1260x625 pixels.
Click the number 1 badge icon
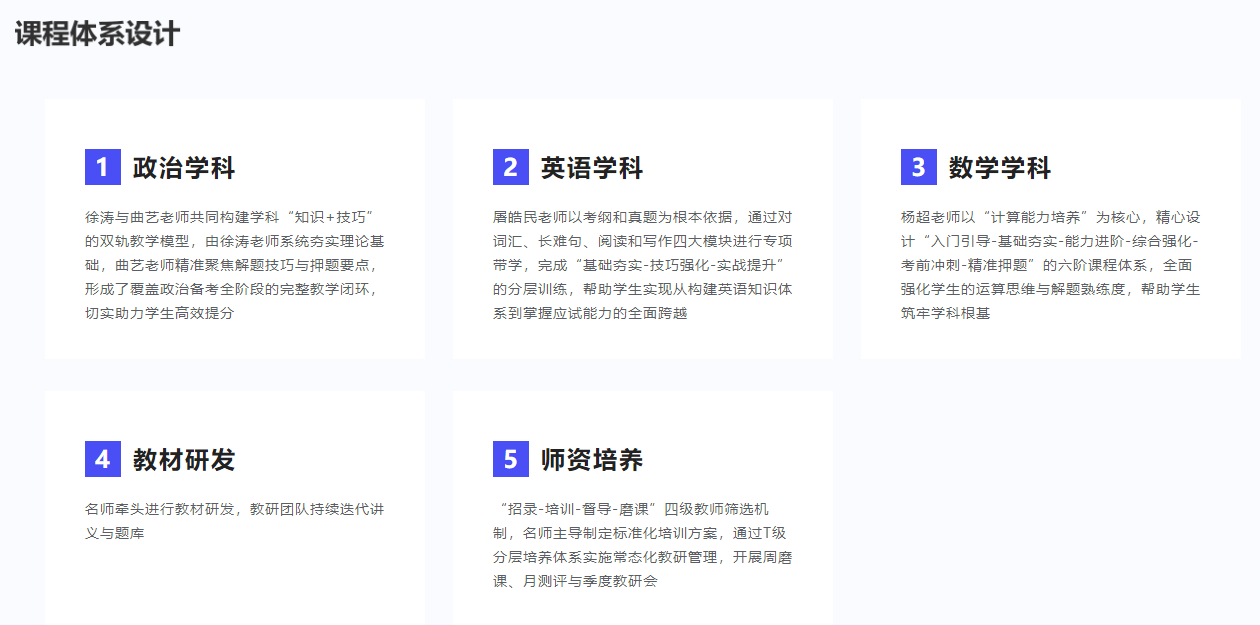102,167
